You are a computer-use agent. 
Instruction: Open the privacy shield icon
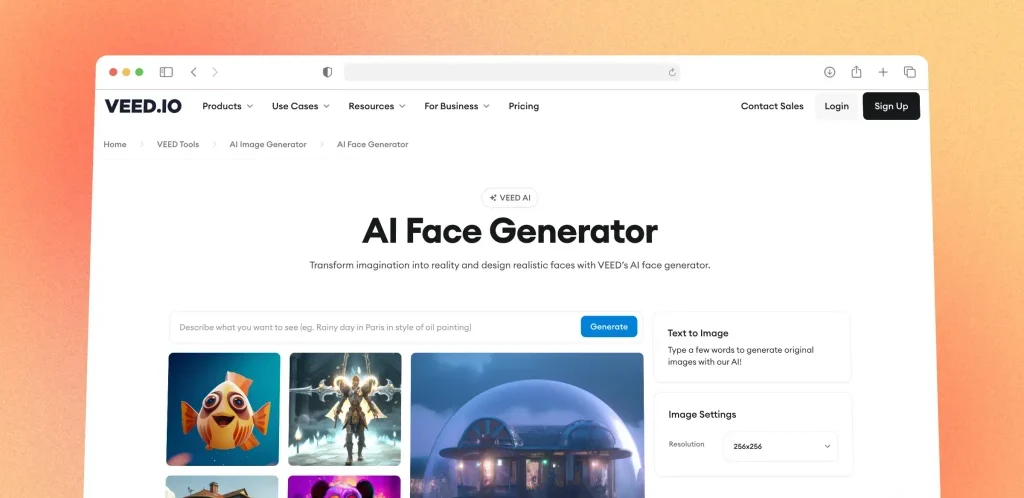[327, 72]
